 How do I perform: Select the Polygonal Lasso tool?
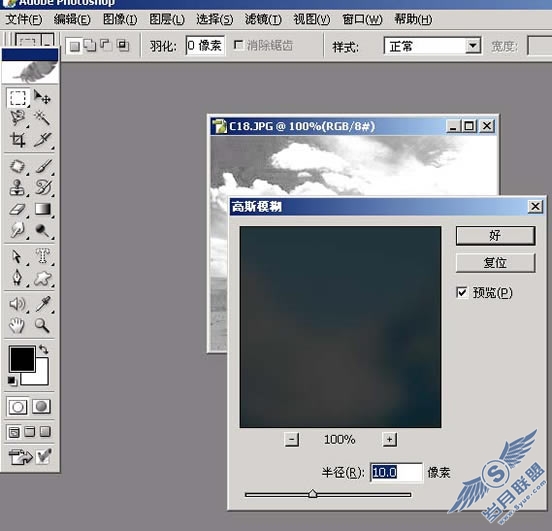tap(18, 118)
